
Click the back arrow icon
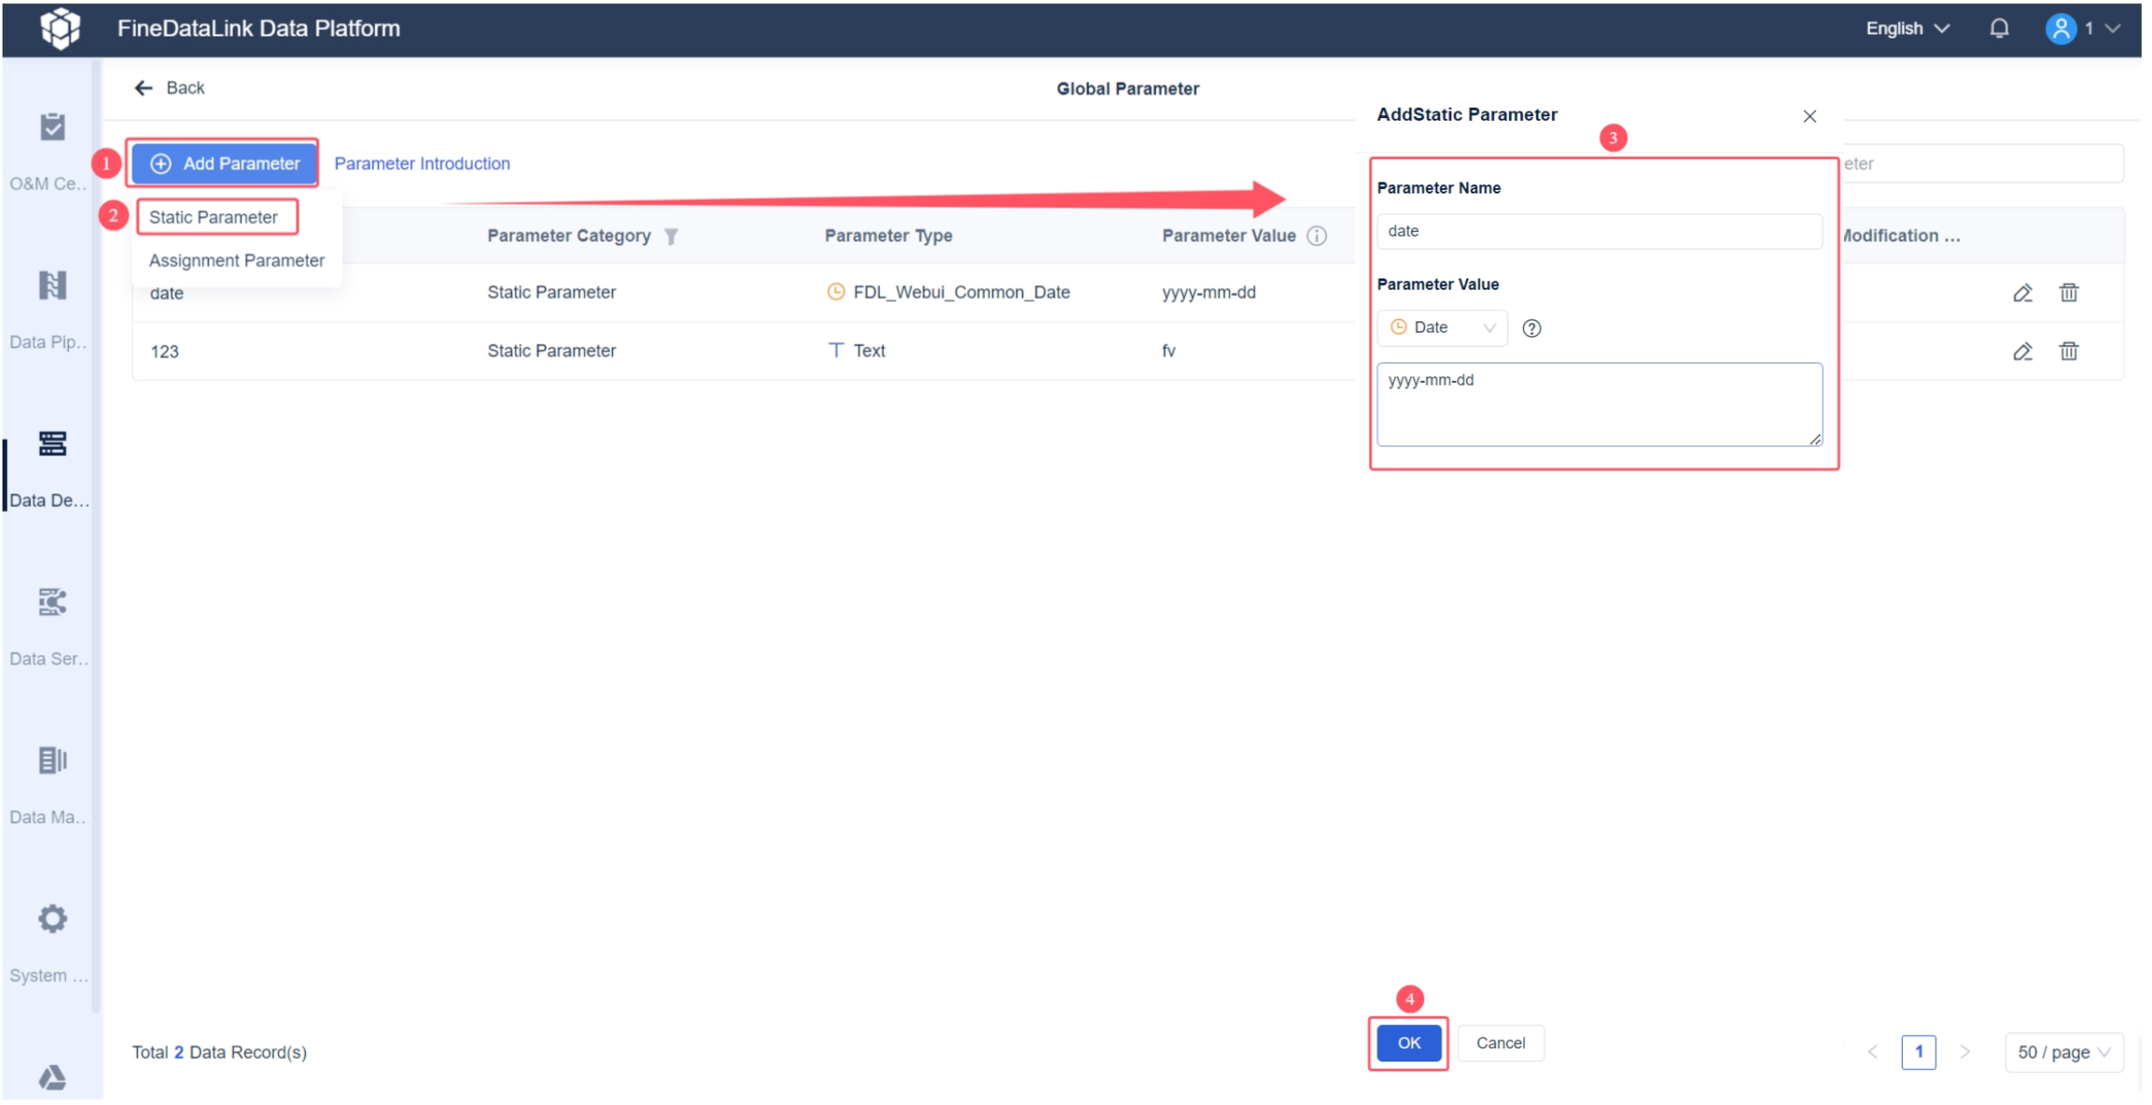pyautogui.click(x=144, y=88)
